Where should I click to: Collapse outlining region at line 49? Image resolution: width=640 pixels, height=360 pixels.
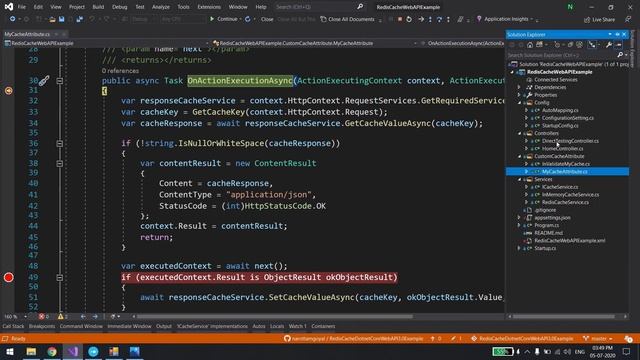(x=60, y=278)
